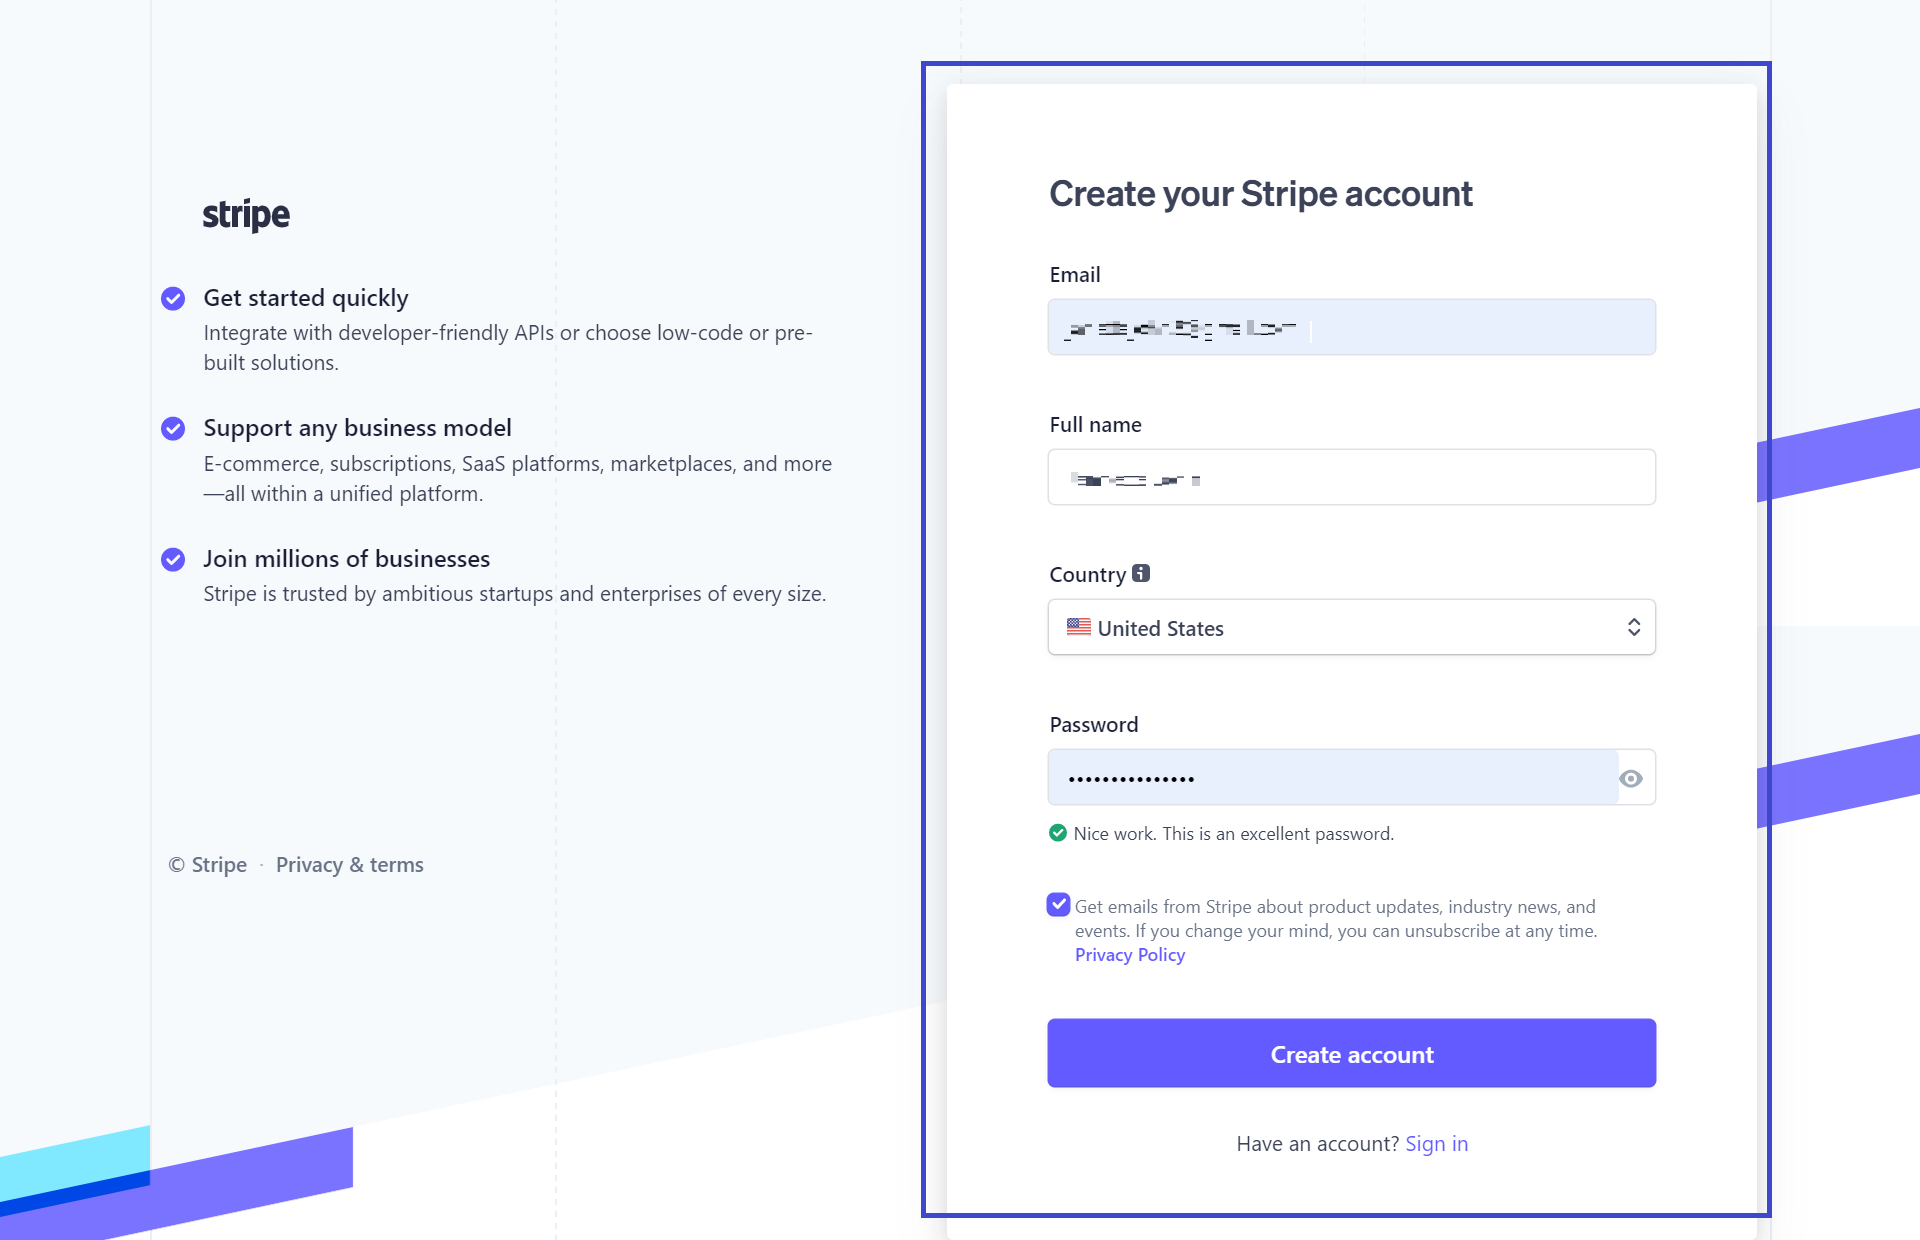Click the chevron on the Country selector
The image size is (1920, 1240).
[1634, 627]
